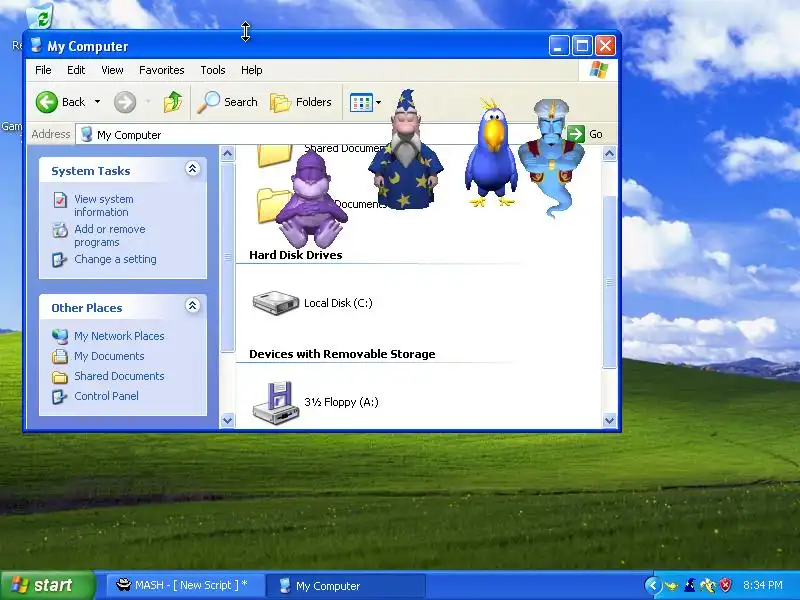Click the Bonzi purple gorilla character
Screen dimensions: 800x600
pyautogui.click(x=311, y=200)
